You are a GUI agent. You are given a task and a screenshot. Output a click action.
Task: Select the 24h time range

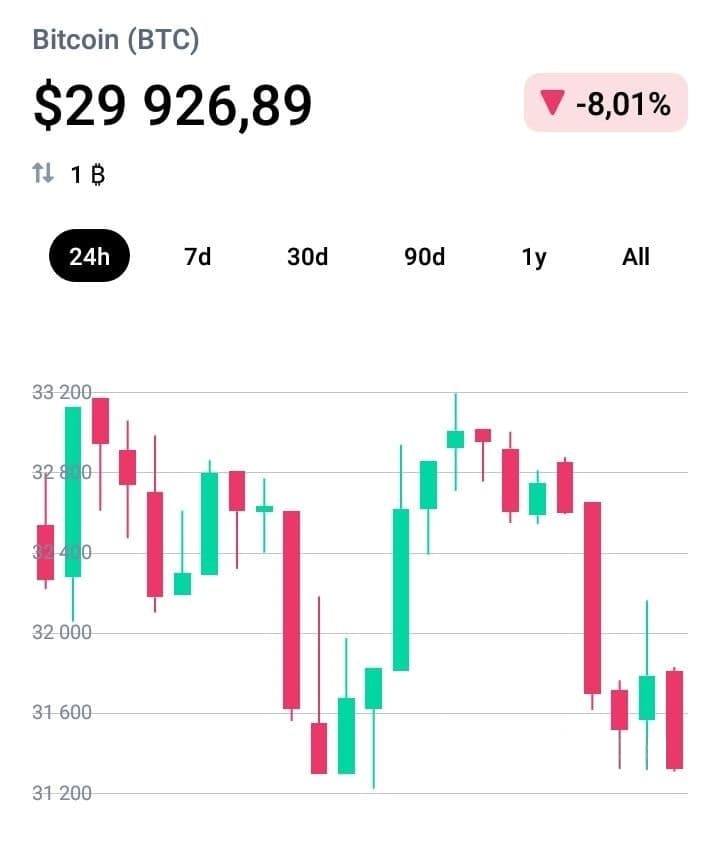point(89,257)
